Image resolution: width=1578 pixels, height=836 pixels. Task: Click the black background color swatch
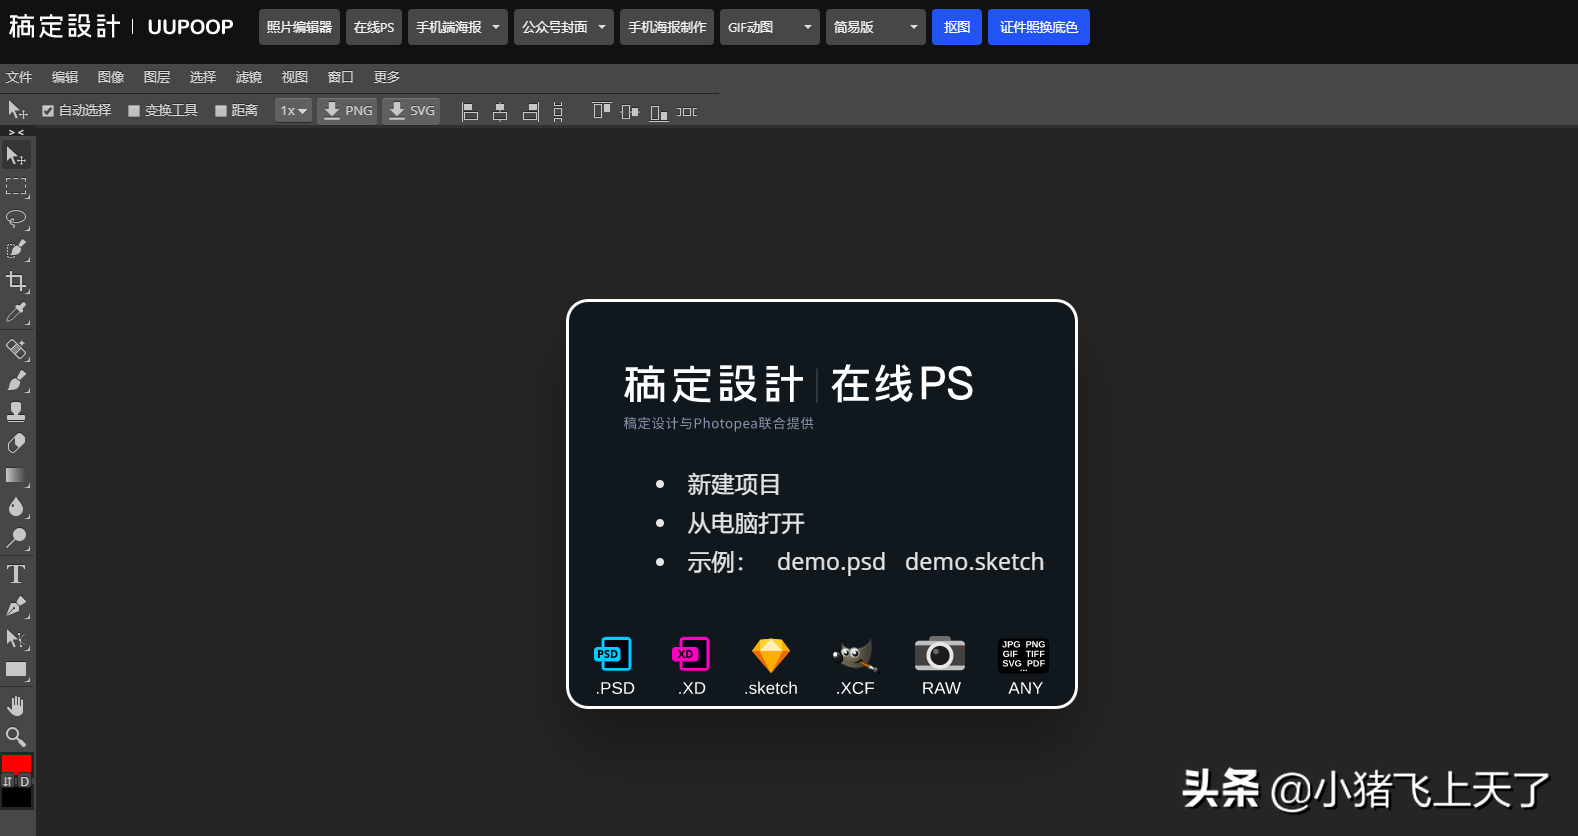[16, 797]
